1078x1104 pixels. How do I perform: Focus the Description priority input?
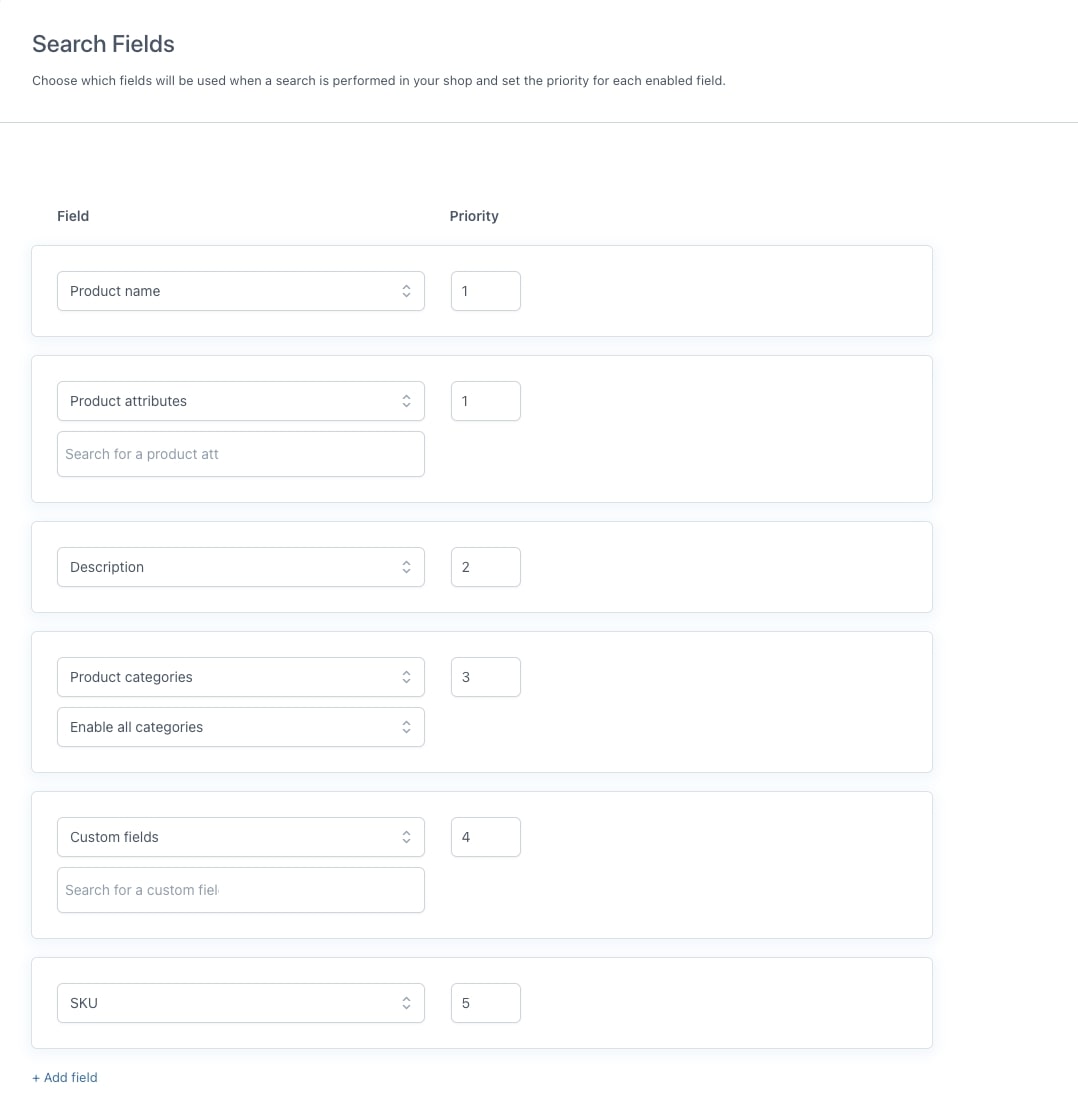[485, 567]
